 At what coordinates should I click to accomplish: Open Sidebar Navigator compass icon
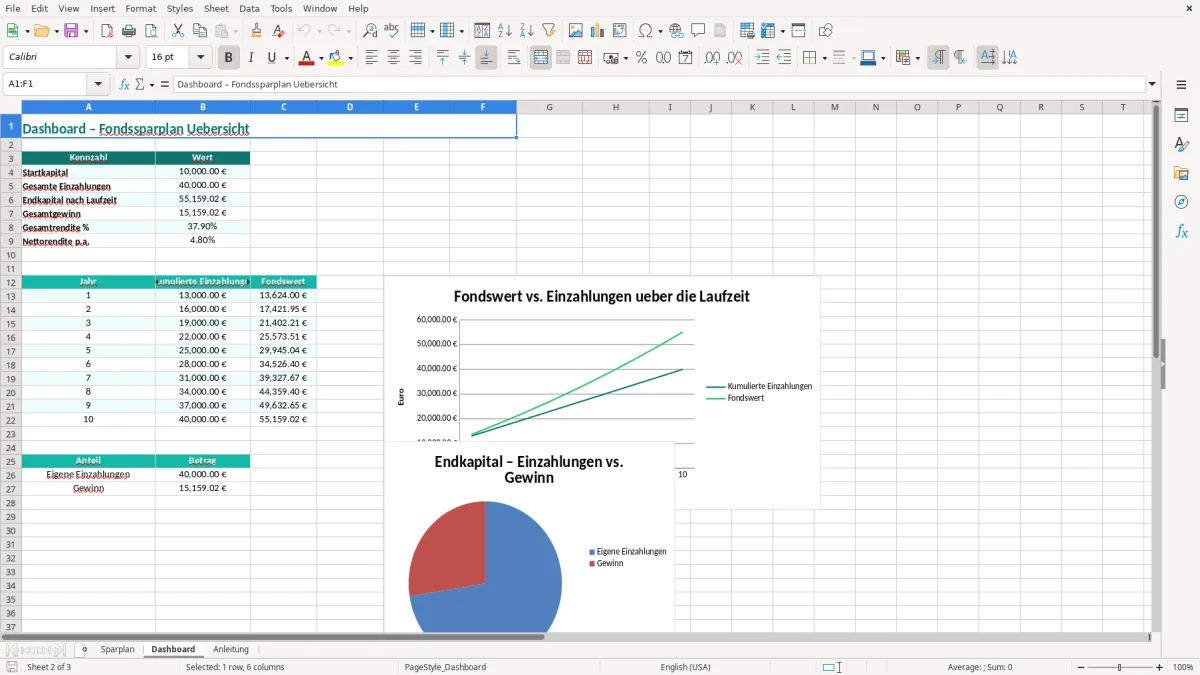point(1181,202)
